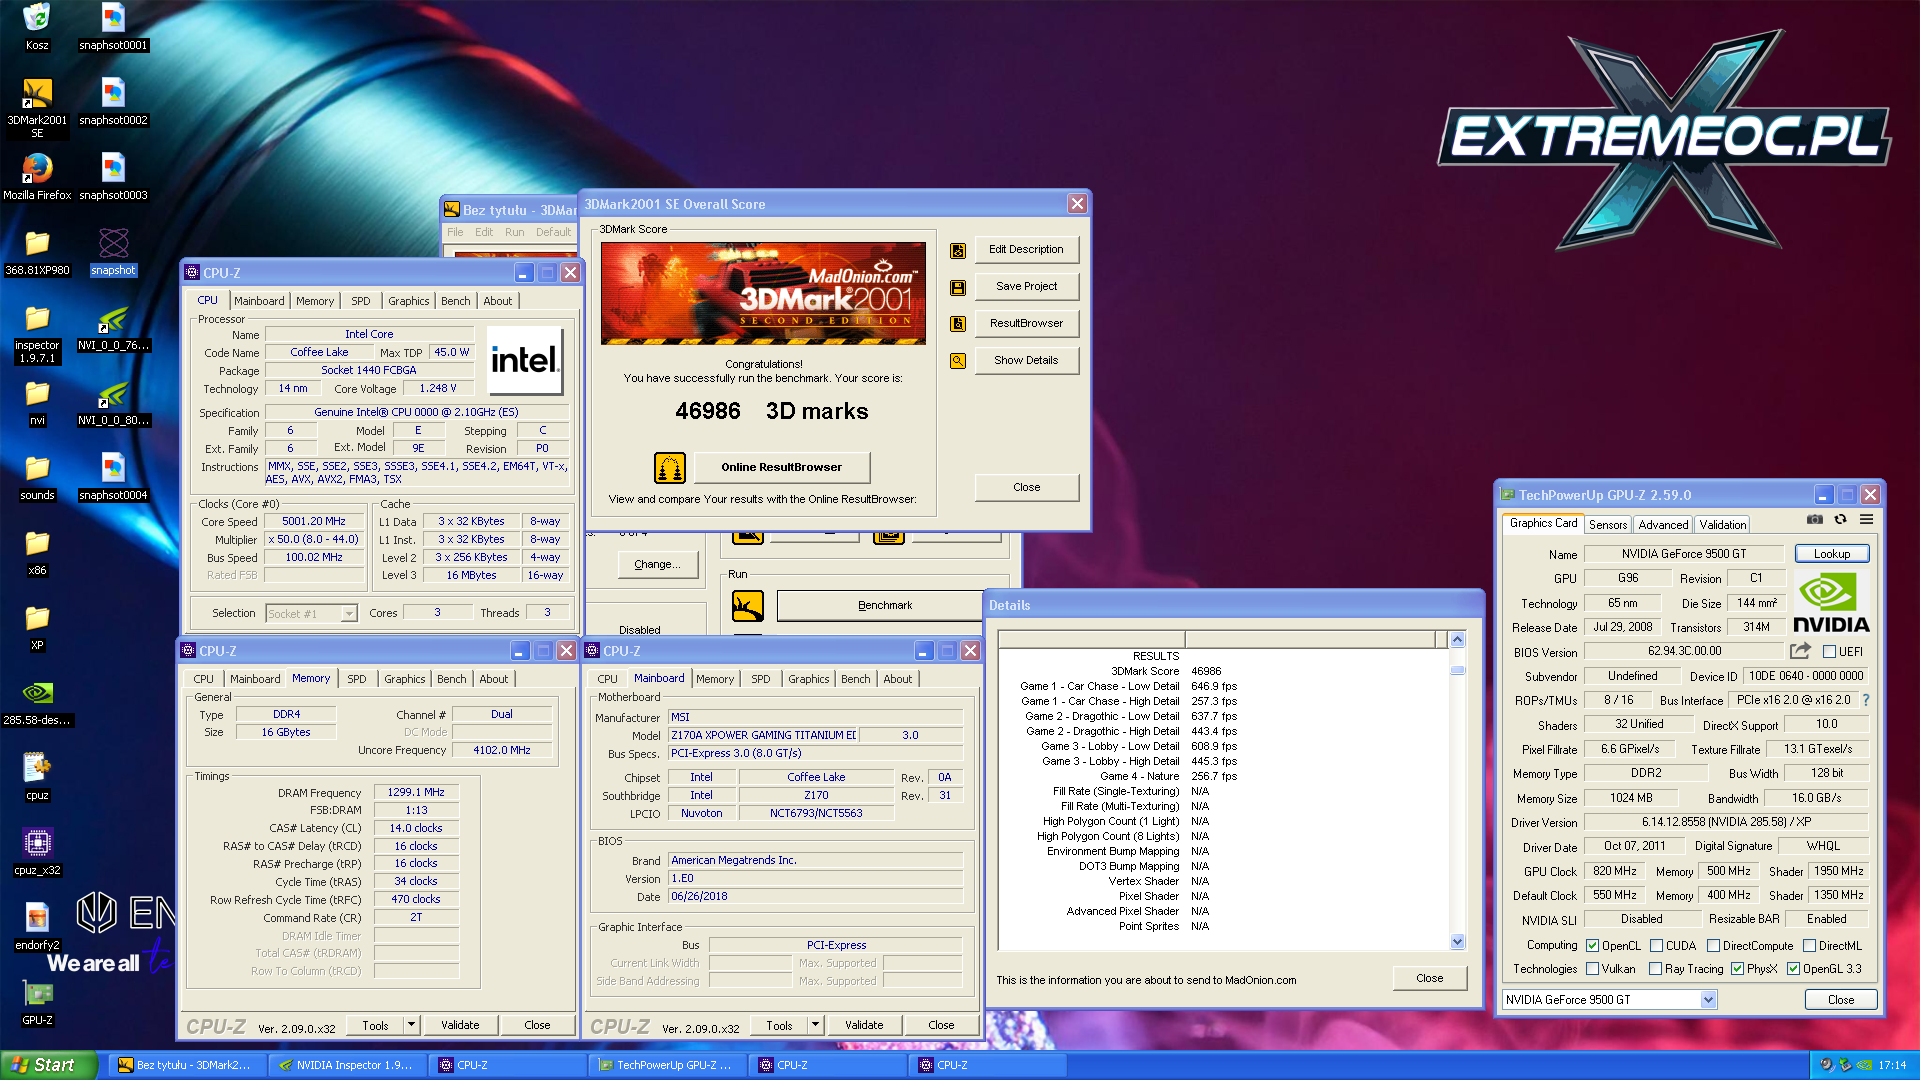The height and width of the screenshot is (1080, 1920).
Task: Take GPU-Z screenshot with camera icon
Action: [1815, 519]
